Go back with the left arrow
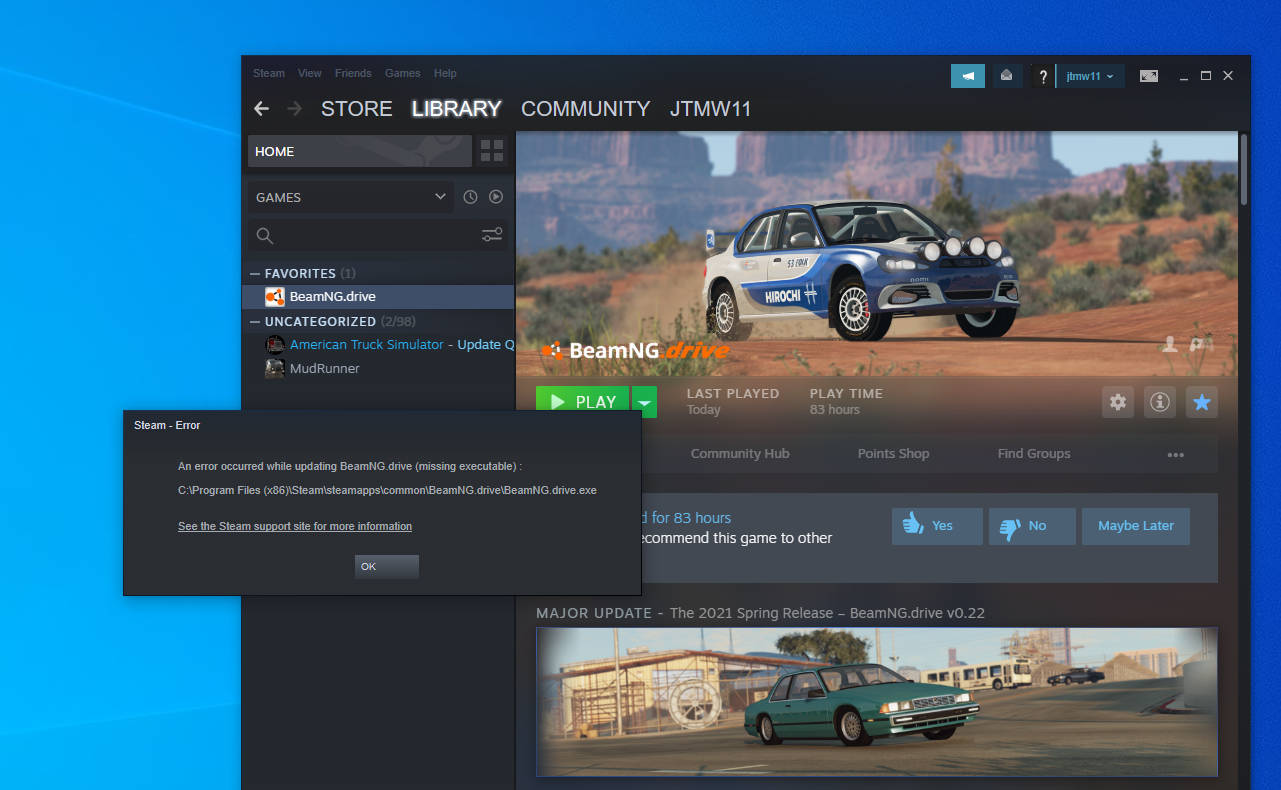 click(262, 108)
